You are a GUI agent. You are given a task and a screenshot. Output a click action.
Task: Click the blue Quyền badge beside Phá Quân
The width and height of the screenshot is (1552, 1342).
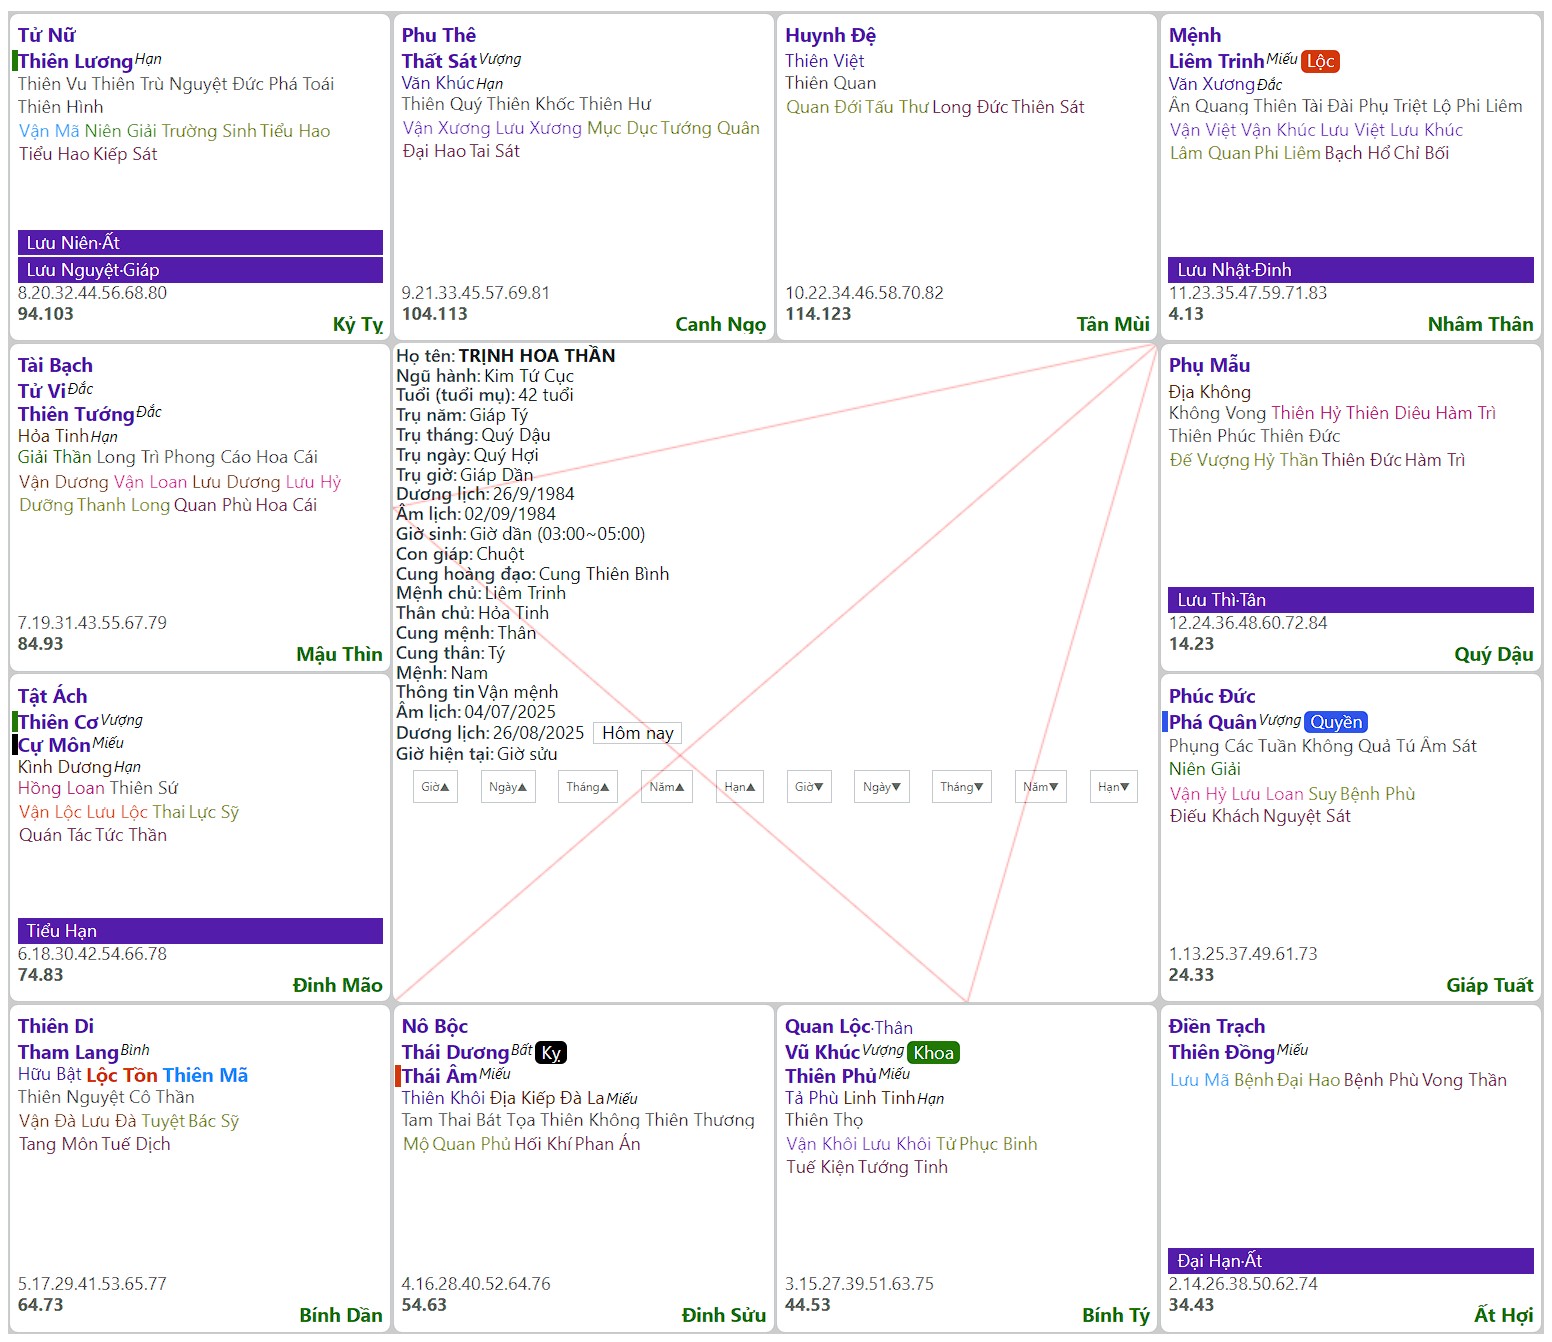(x=1336, y=722)
